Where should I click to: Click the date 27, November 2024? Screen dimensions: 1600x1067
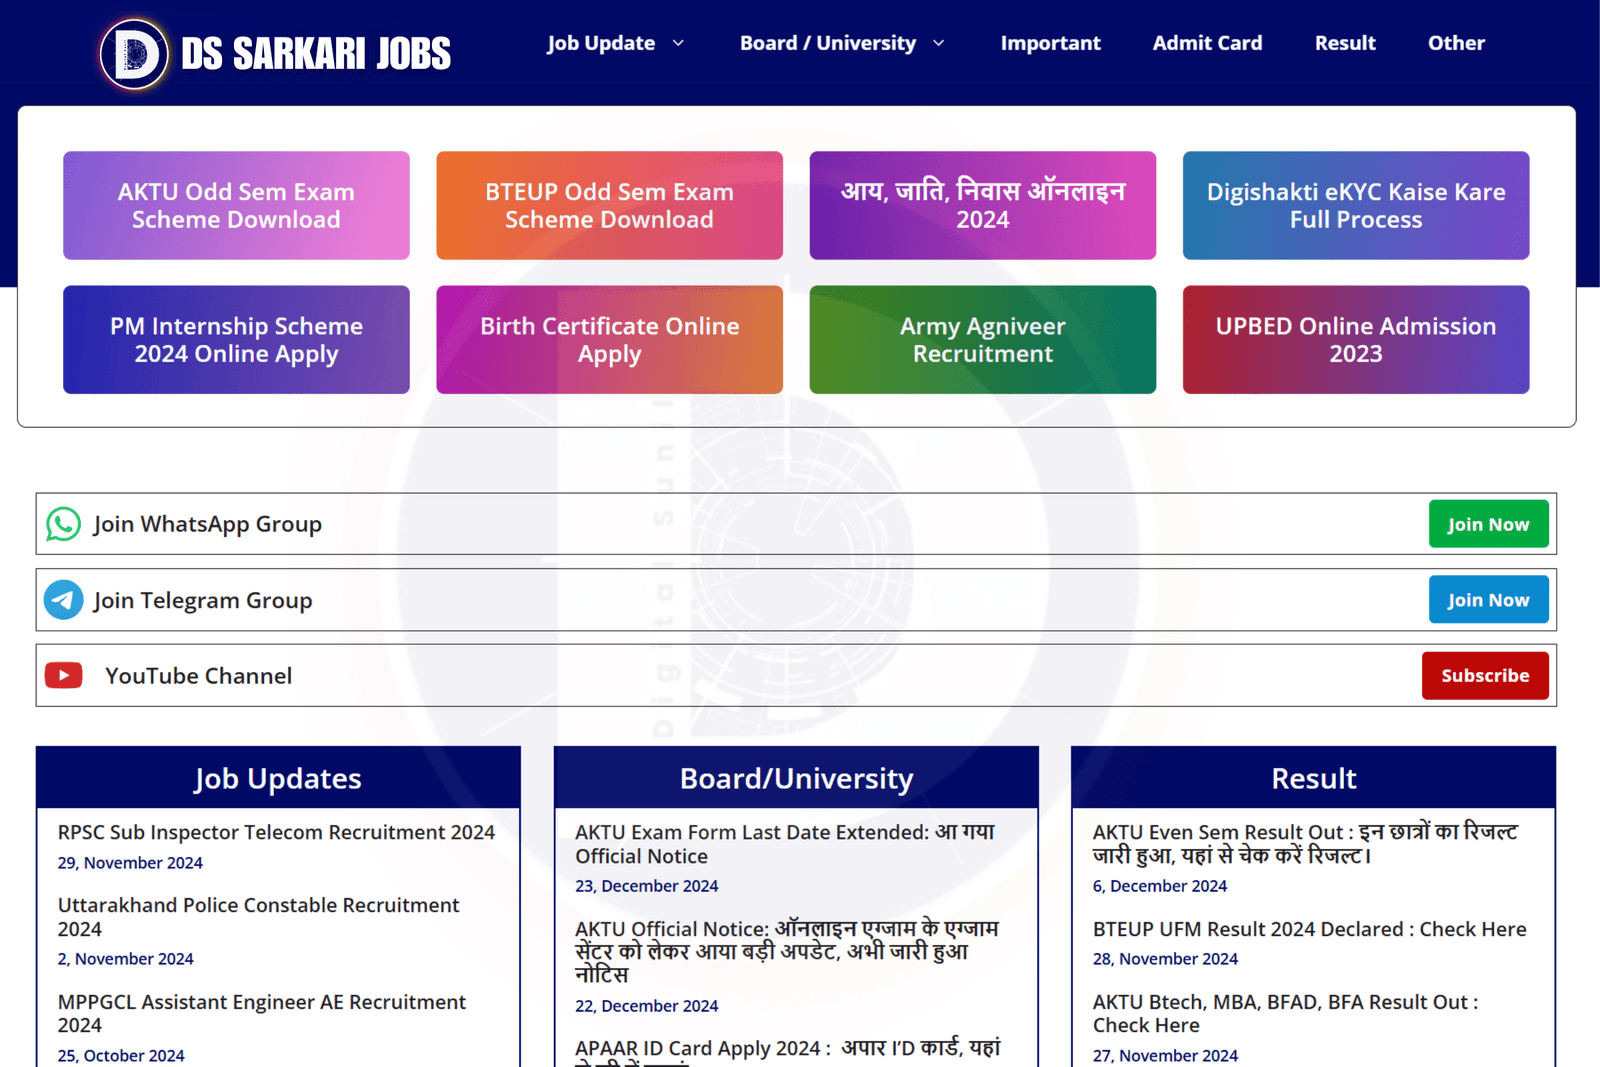click(x=1165, y=1056)
